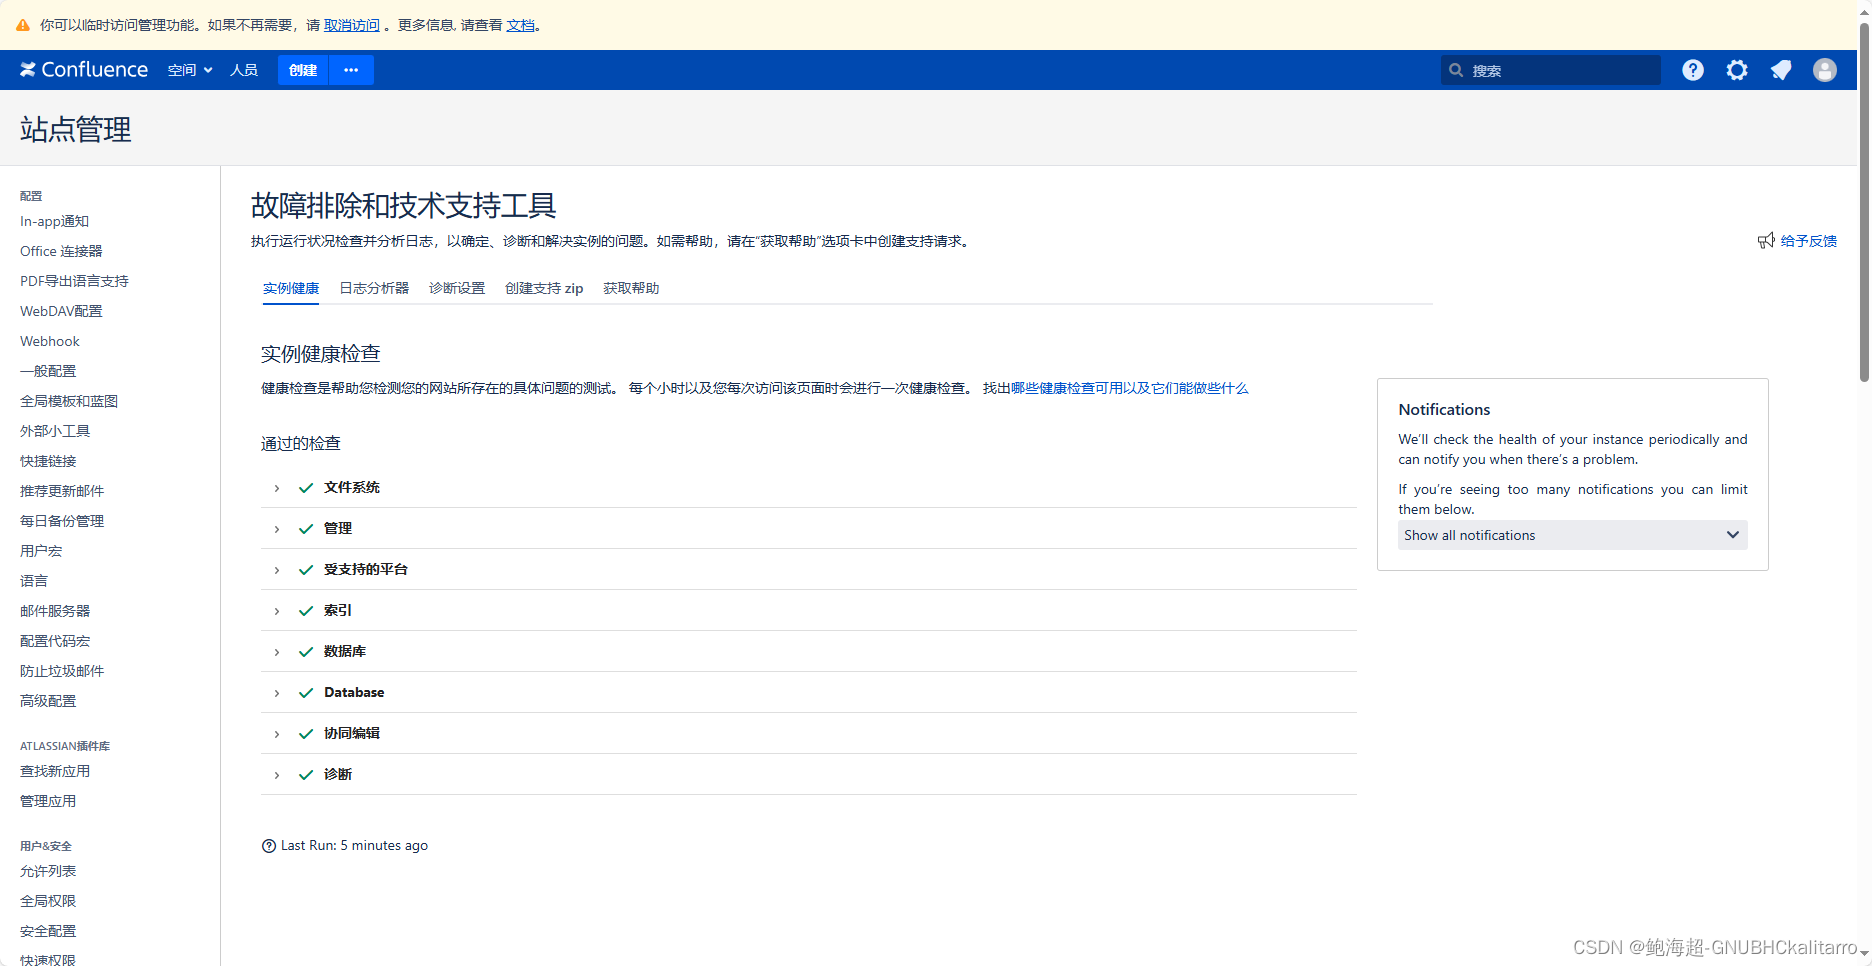The image size is (1872, 966).
Task: Switch to the 创建支持 zip tab
Action: point(544,288)
